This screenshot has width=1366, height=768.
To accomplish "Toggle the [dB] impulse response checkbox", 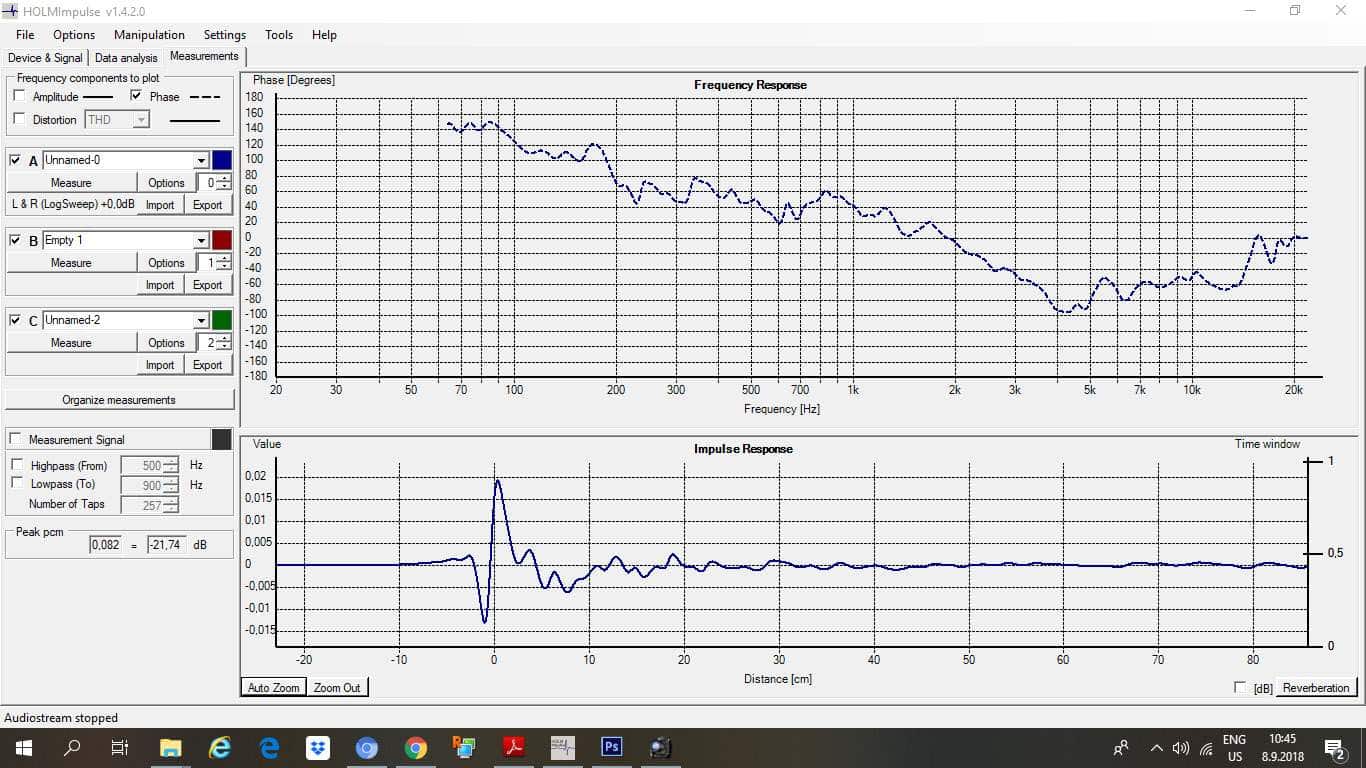I will tap(1241, 687).
